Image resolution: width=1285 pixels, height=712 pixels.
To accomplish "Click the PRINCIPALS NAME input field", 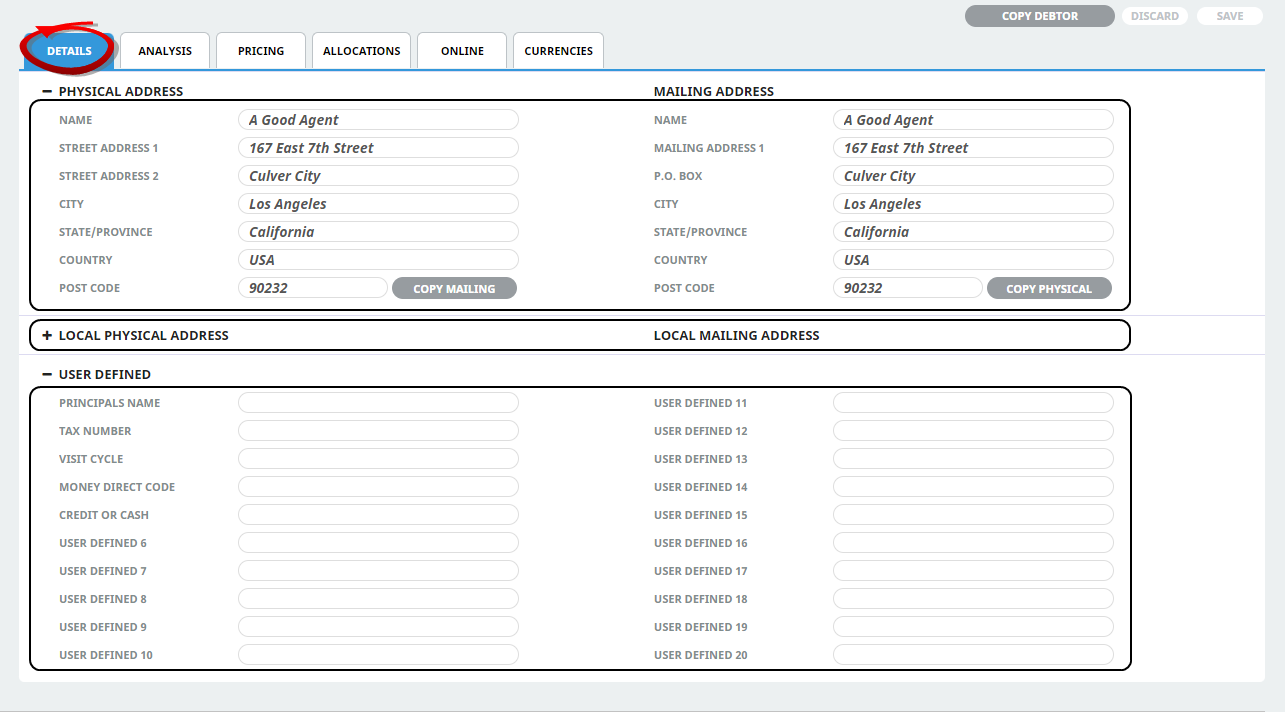I will pos(378,402).
